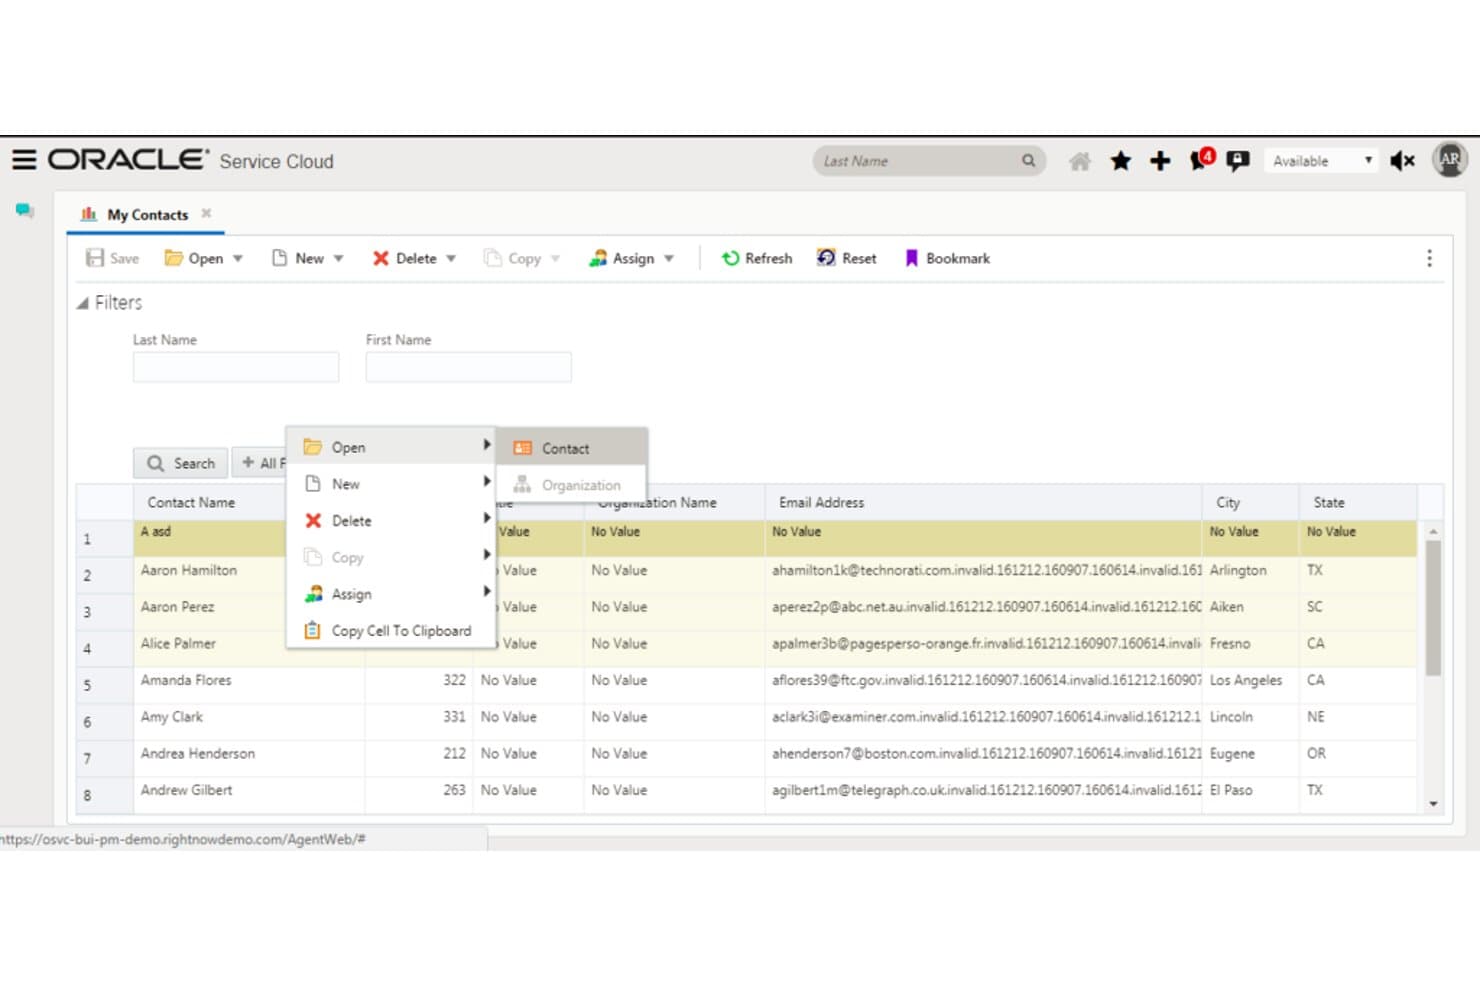Select the My Contacts tab
Image resolution: width=1480 pixels, height=987 pixels.
[x=146, y=214]
